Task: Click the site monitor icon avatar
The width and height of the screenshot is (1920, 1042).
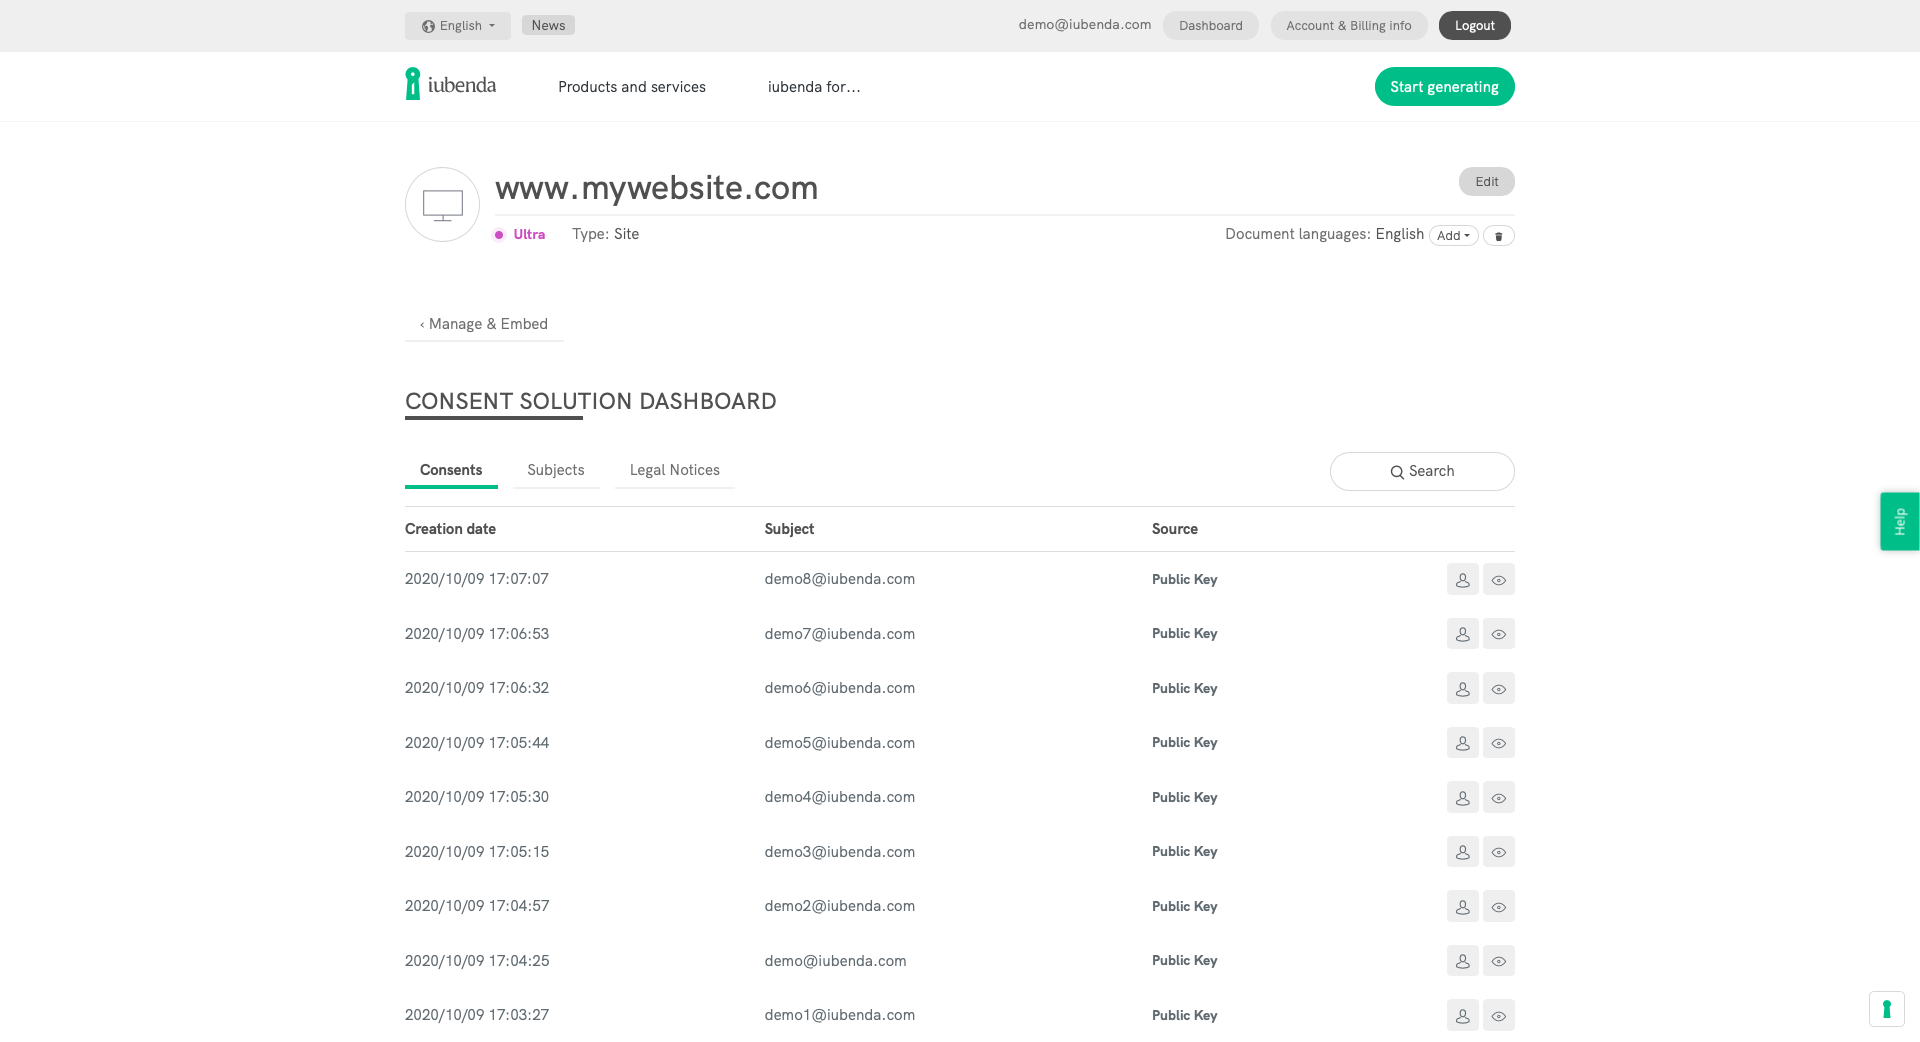Action: click(x=442, y=204)
